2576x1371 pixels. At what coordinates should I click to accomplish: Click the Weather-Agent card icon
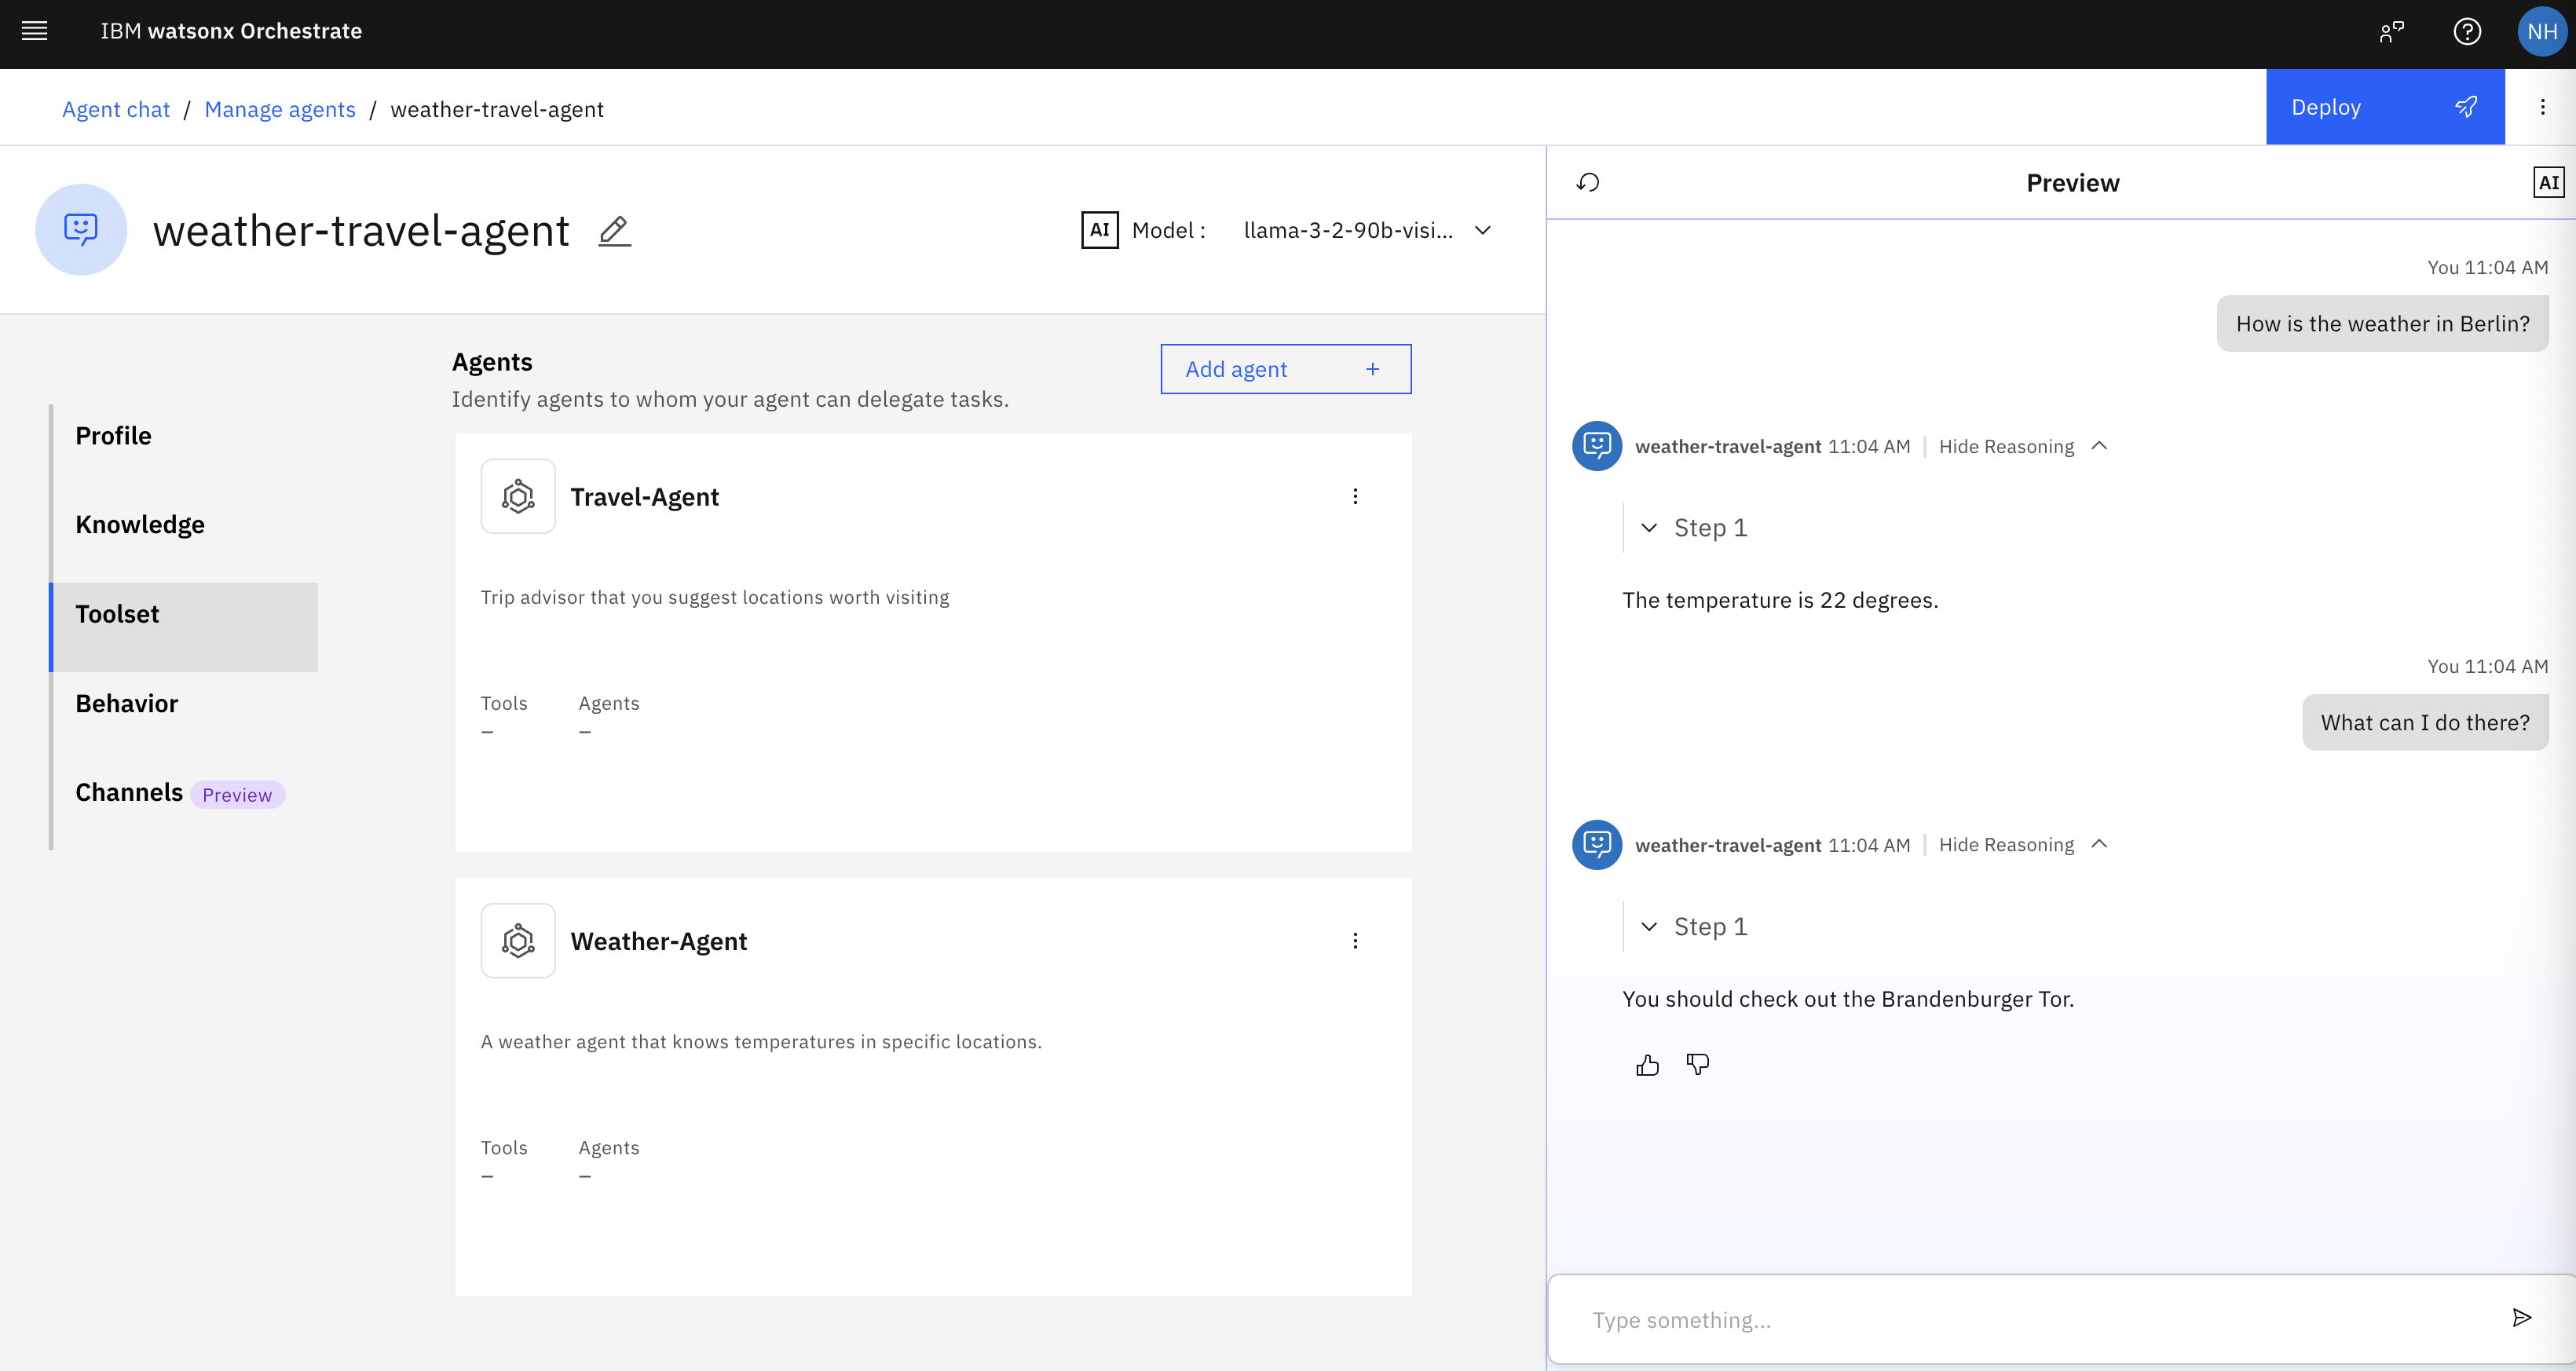(518, 941)
